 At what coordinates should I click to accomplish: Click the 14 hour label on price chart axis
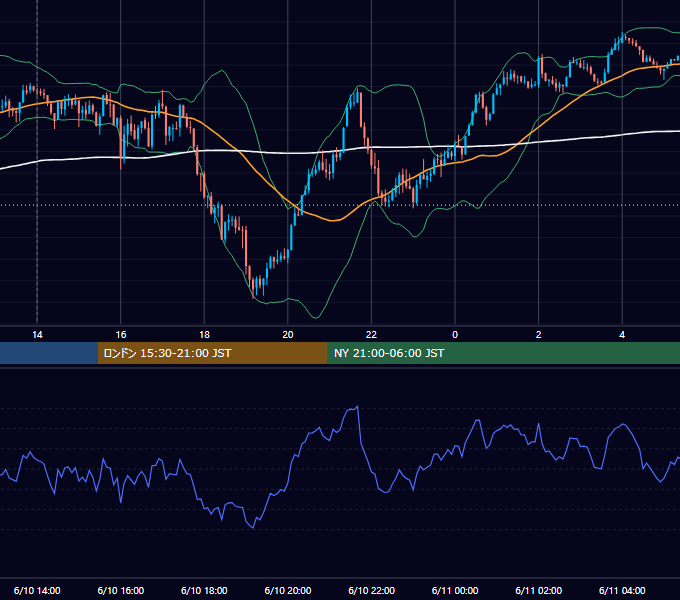pos(37,335)
